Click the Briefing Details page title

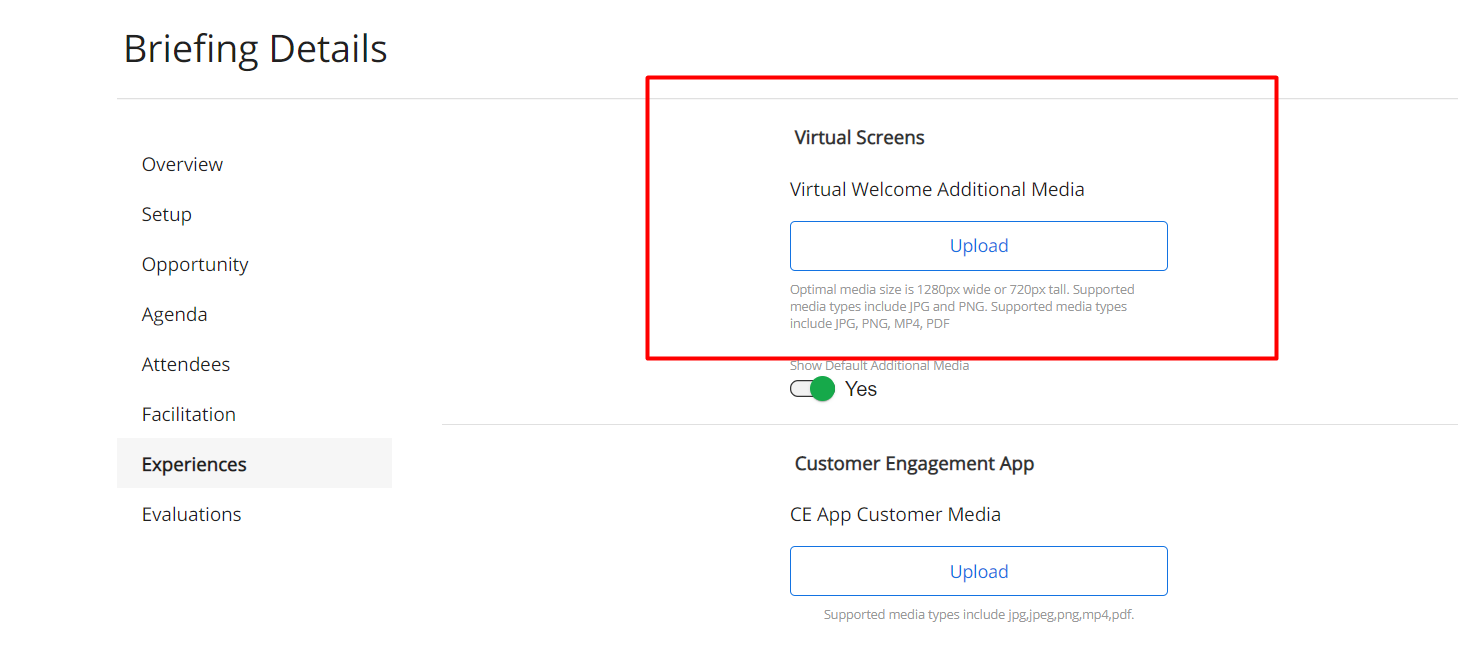pos(255,48)
